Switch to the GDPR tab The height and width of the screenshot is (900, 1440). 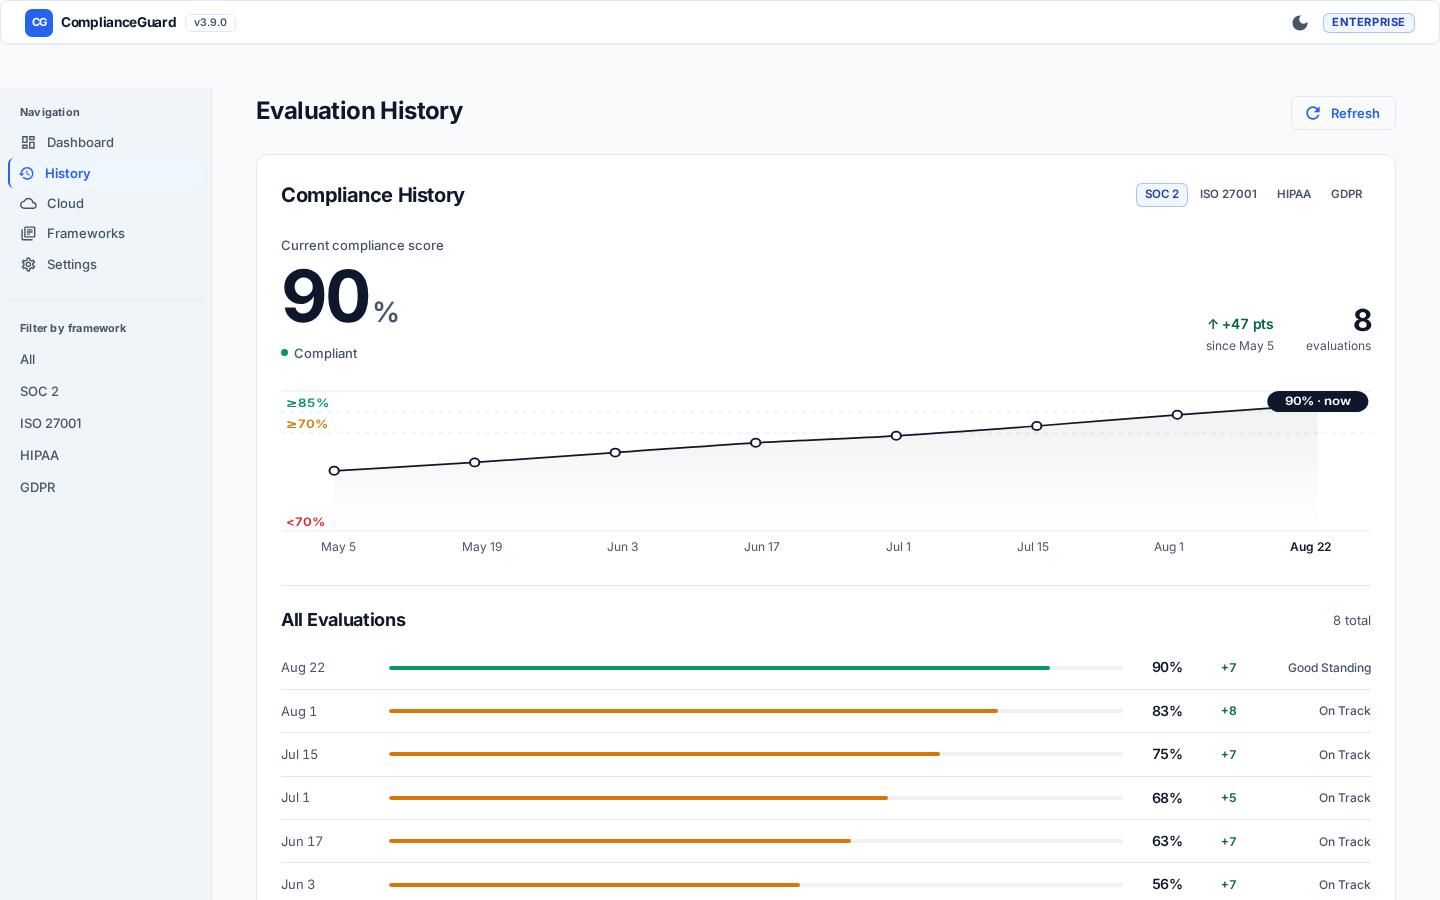click(1347, 194)
